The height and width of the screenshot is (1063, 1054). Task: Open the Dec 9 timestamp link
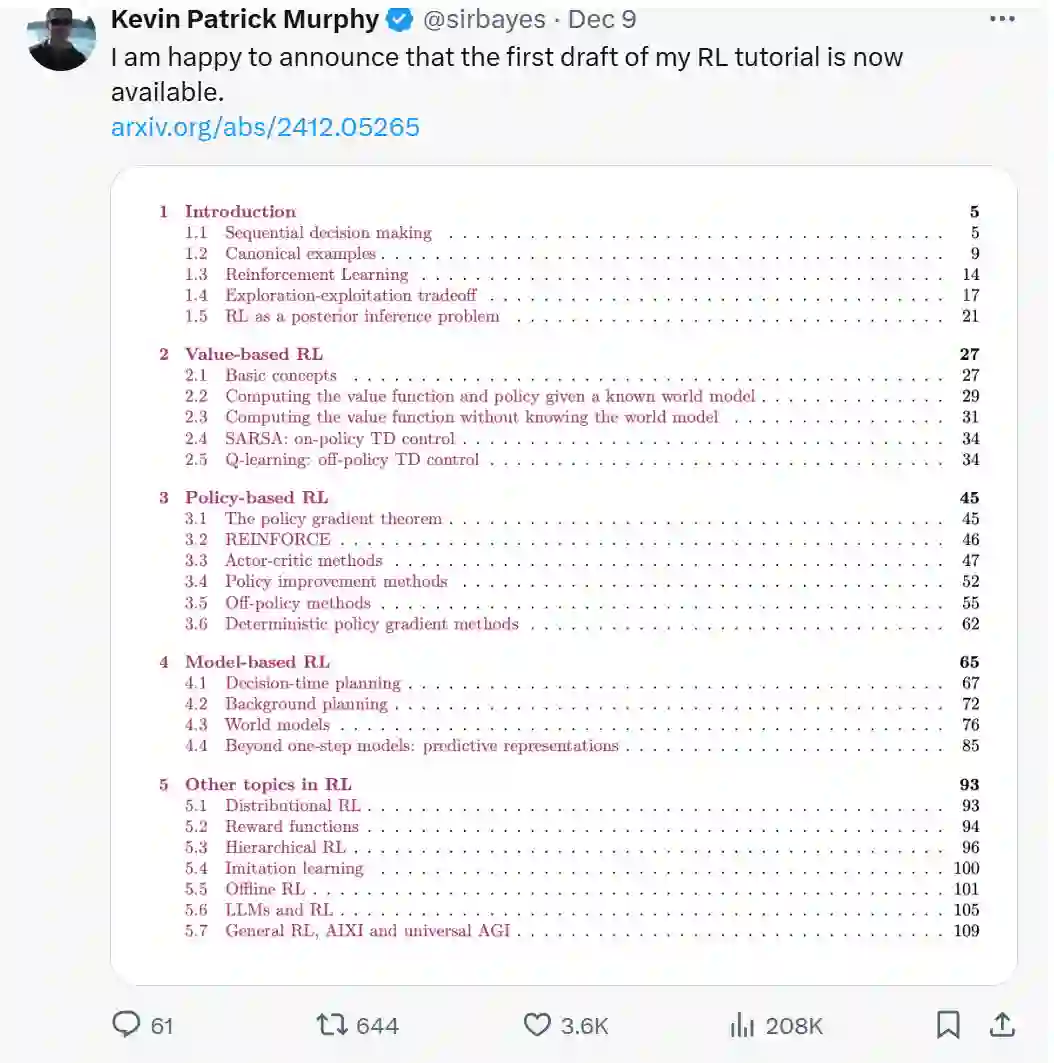pos(602,19)
